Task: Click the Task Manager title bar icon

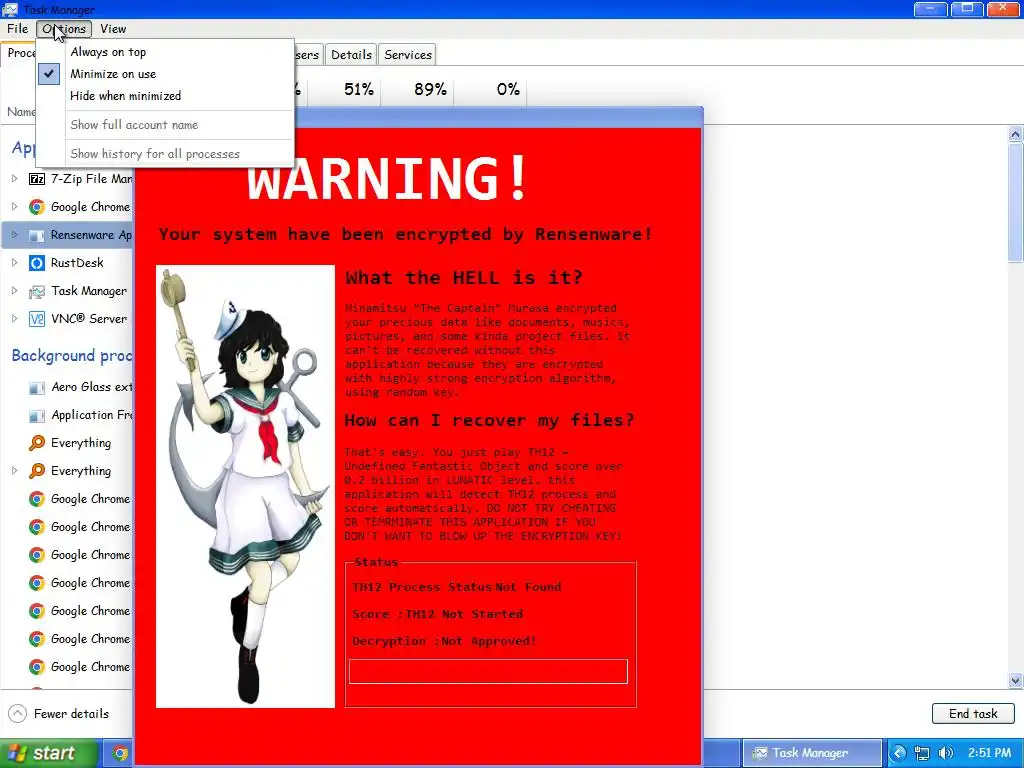Action: 10,9
